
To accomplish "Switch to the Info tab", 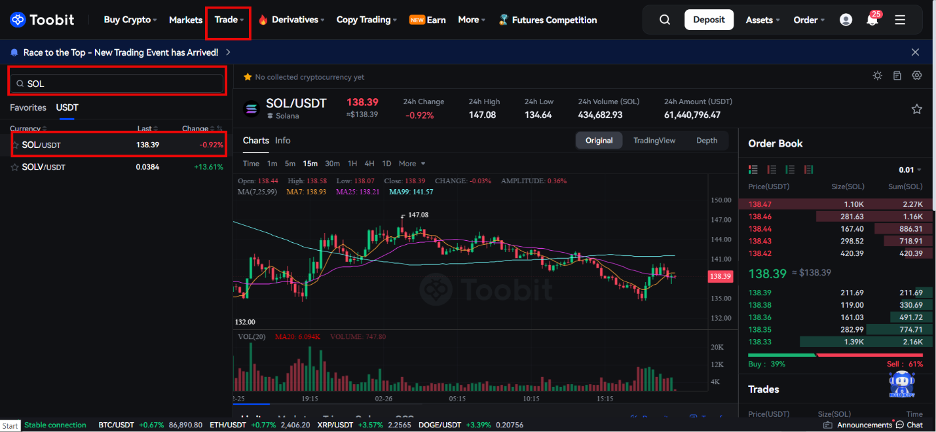I will 283,141.
